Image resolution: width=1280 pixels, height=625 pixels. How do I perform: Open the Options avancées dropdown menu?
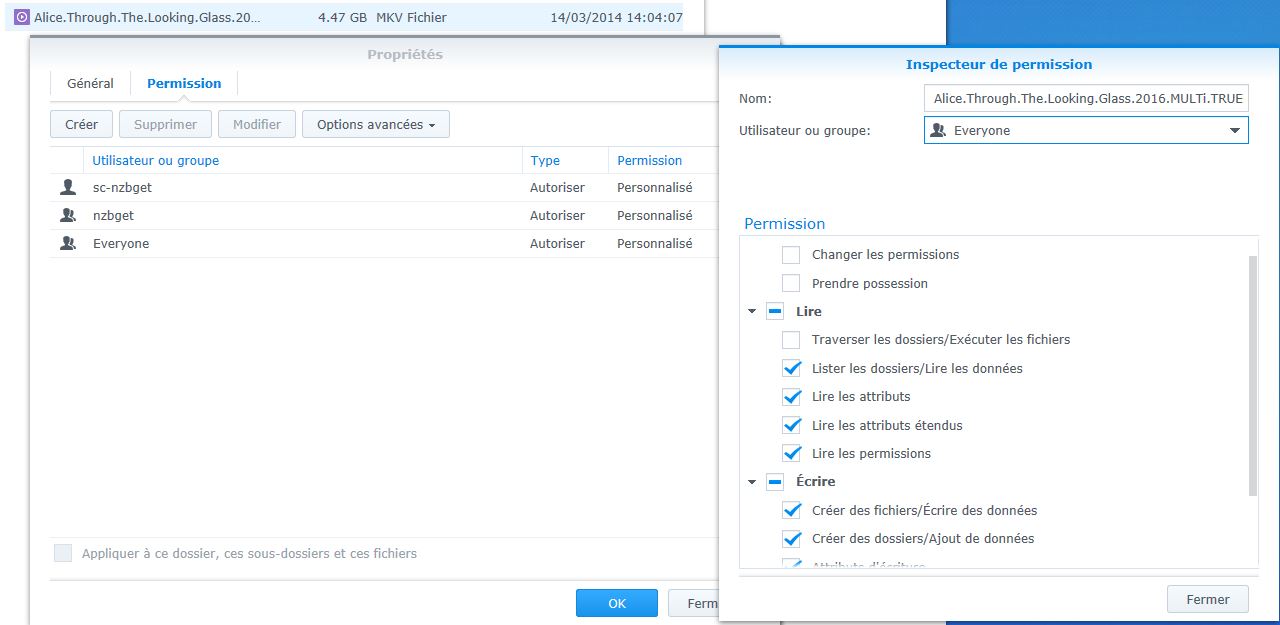click(376, 124)
